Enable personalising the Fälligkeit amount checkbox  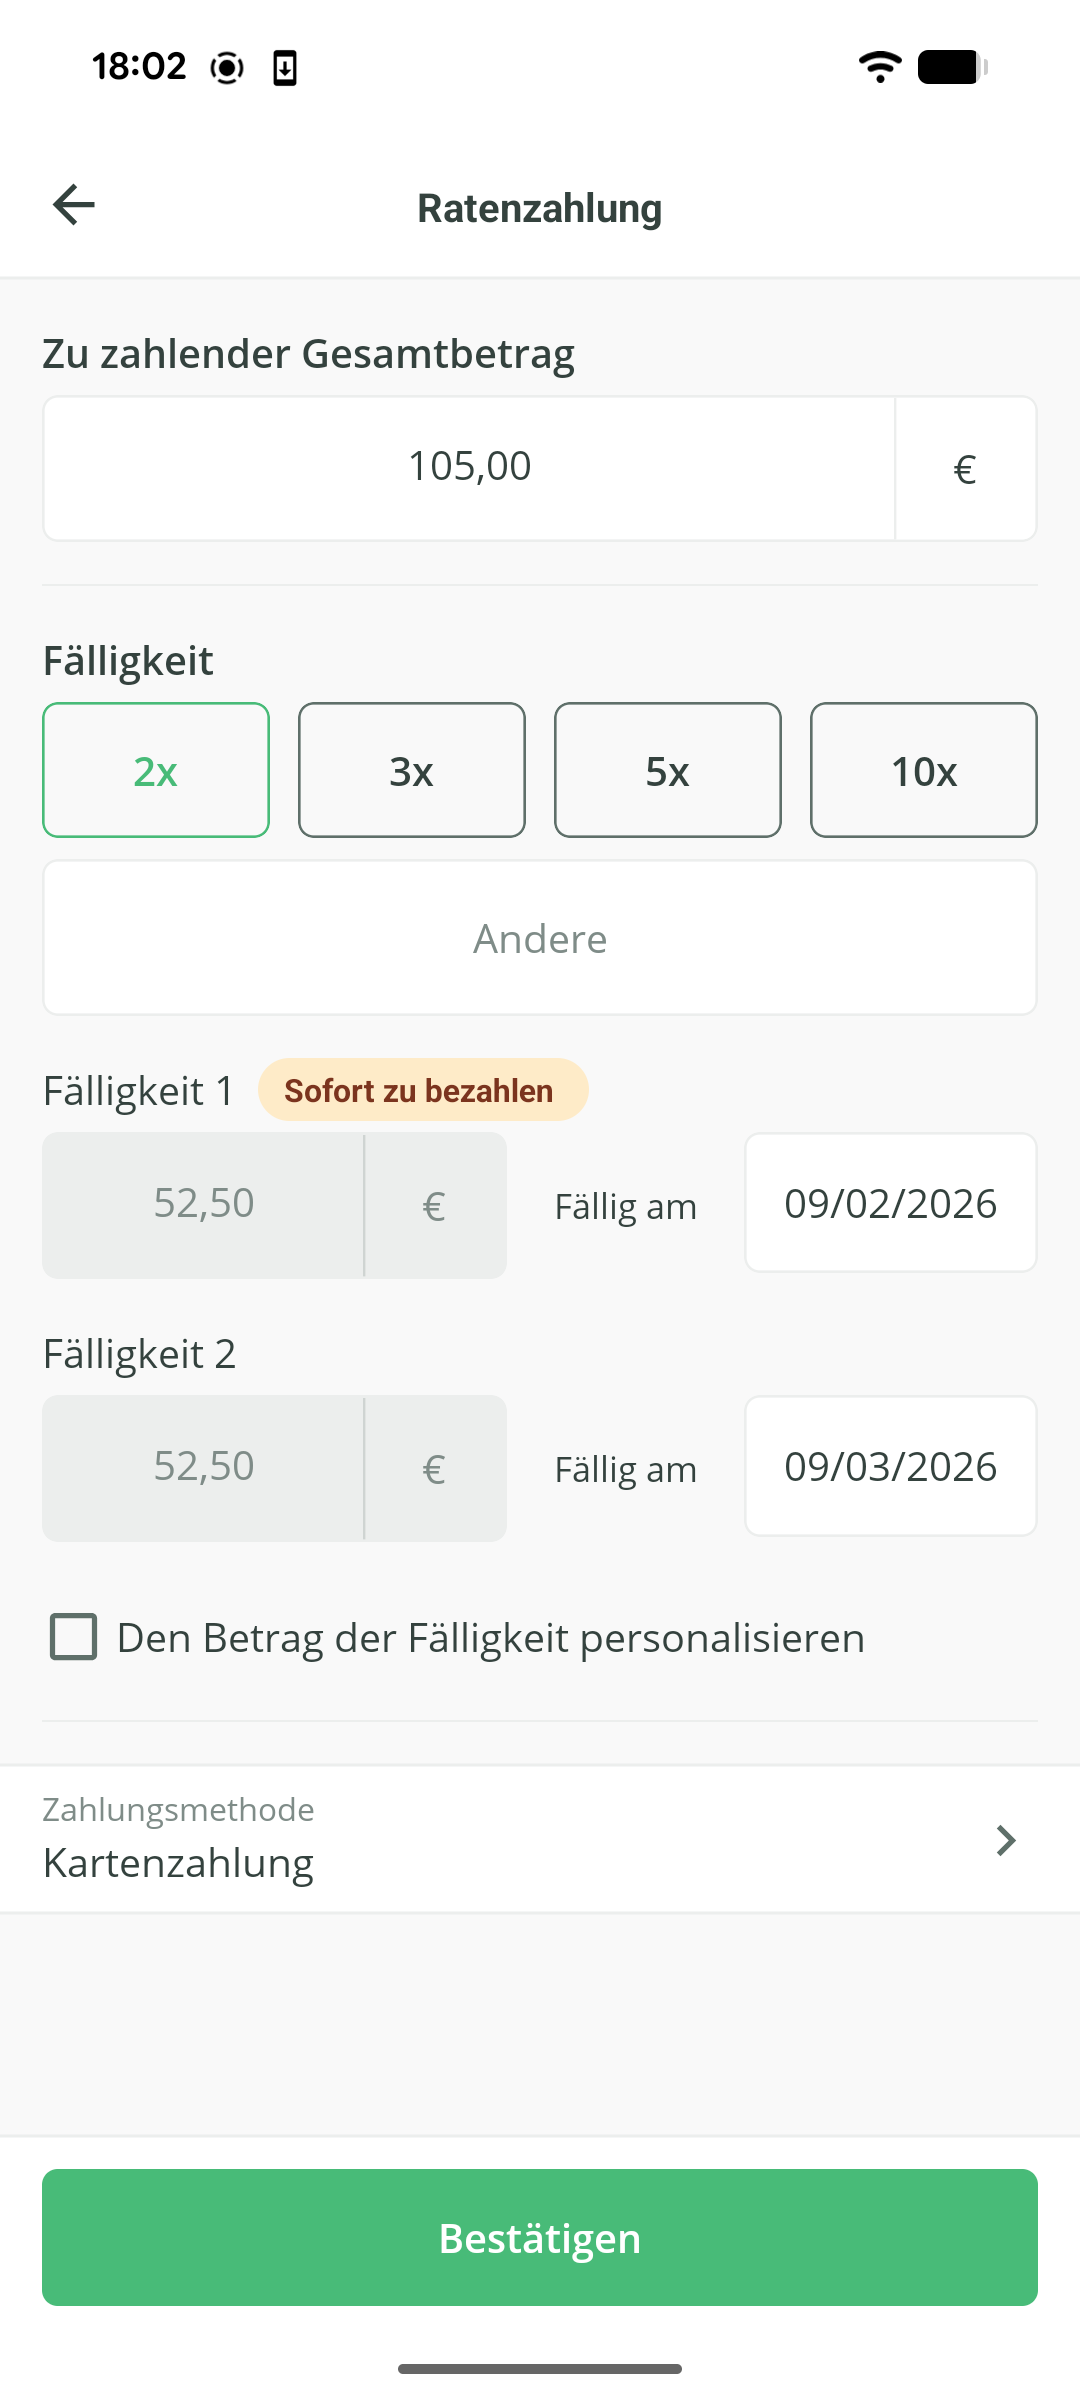tap(74, 1637)
